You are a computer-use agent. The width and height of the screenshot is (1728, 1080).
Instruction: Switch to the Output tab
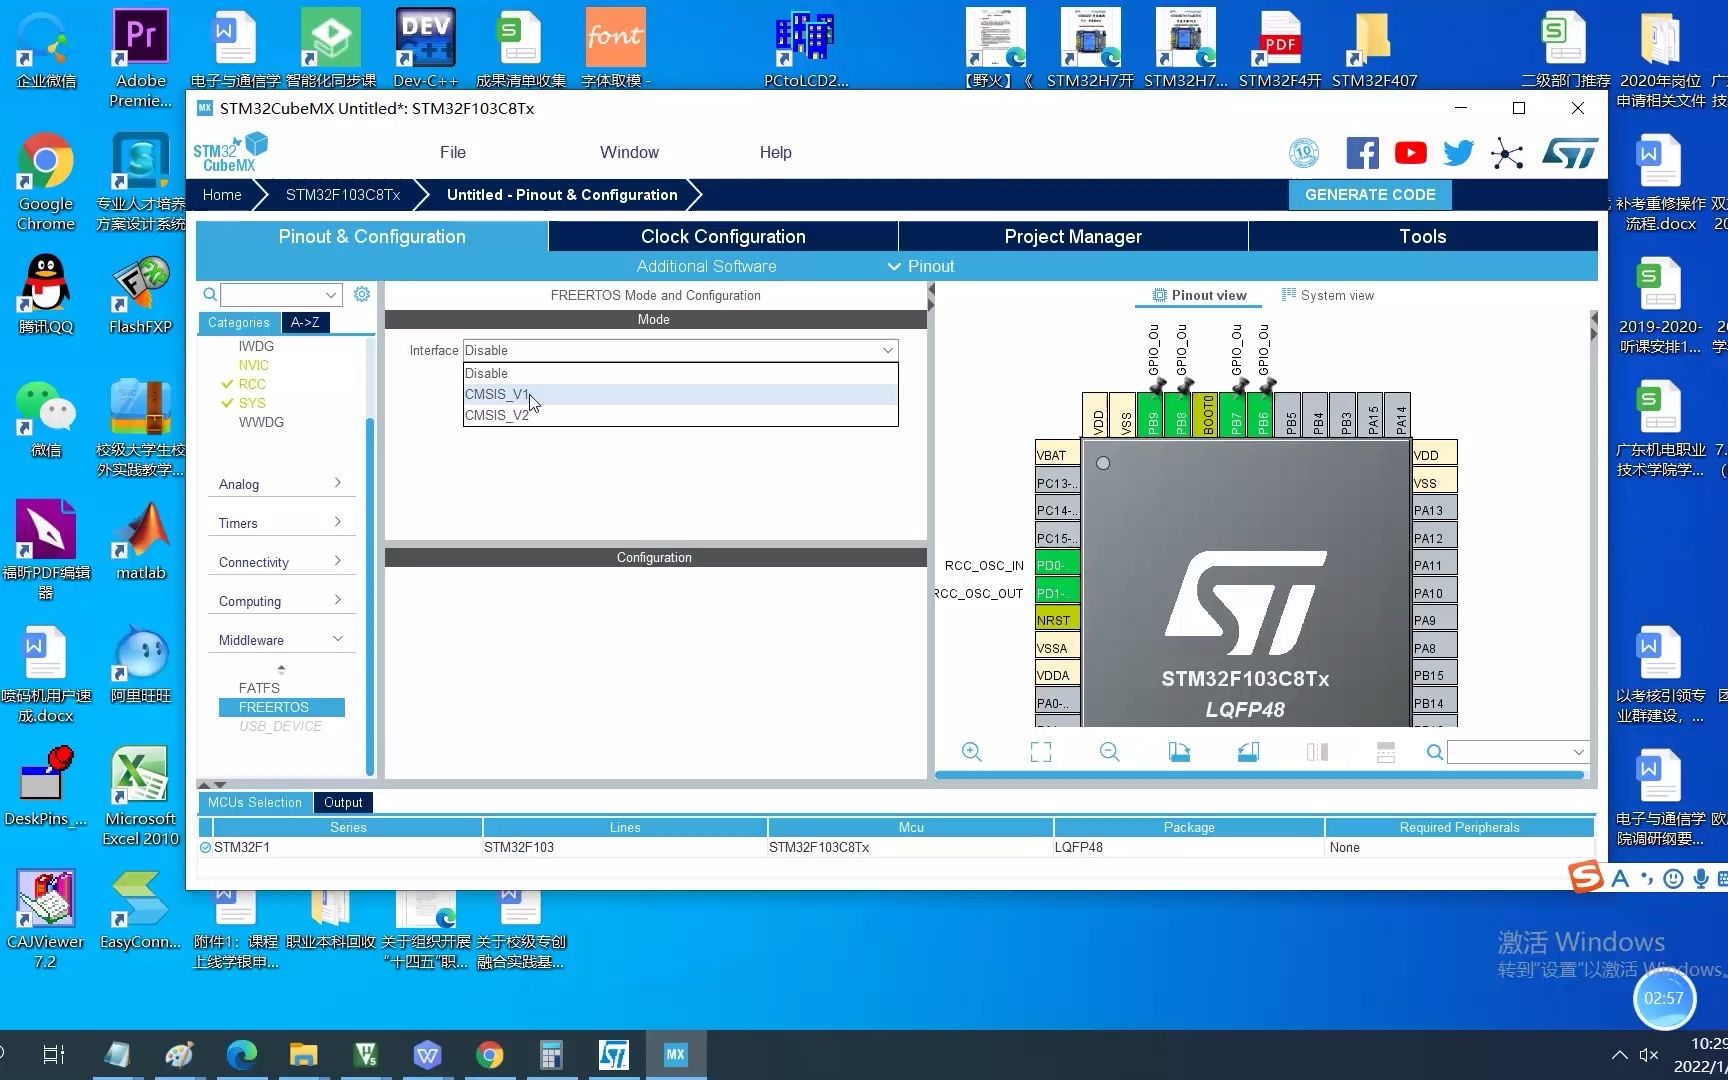tap(343, 802)
